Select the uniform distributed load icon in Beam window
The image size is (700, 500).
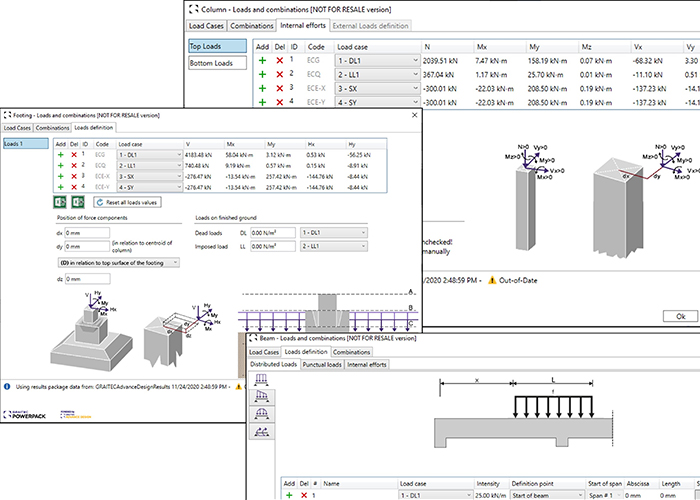tap(261, 380)
